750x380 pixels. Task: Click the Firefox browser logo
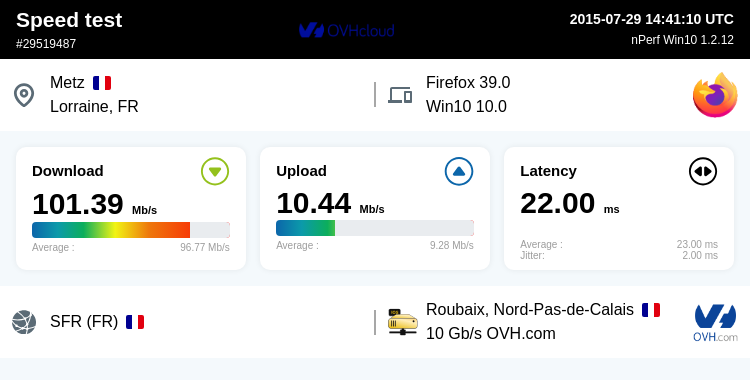(x=715, y=95)
